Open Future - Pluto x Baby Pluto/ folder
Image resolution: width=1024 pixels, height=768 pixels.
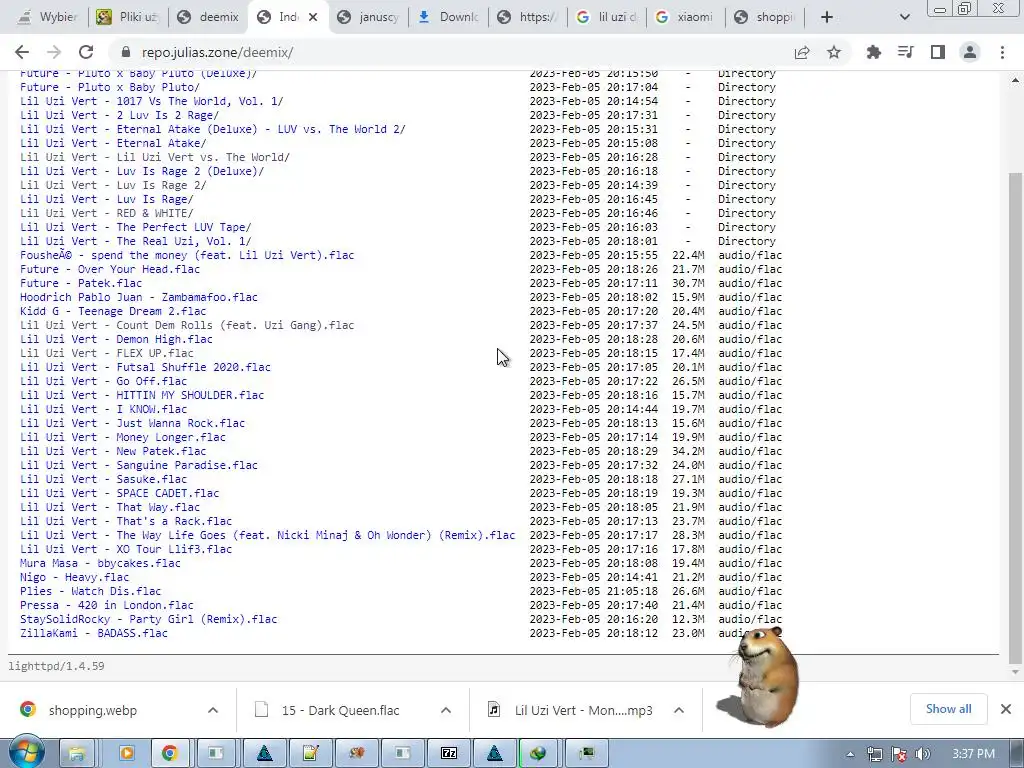(x=110, y=87)
